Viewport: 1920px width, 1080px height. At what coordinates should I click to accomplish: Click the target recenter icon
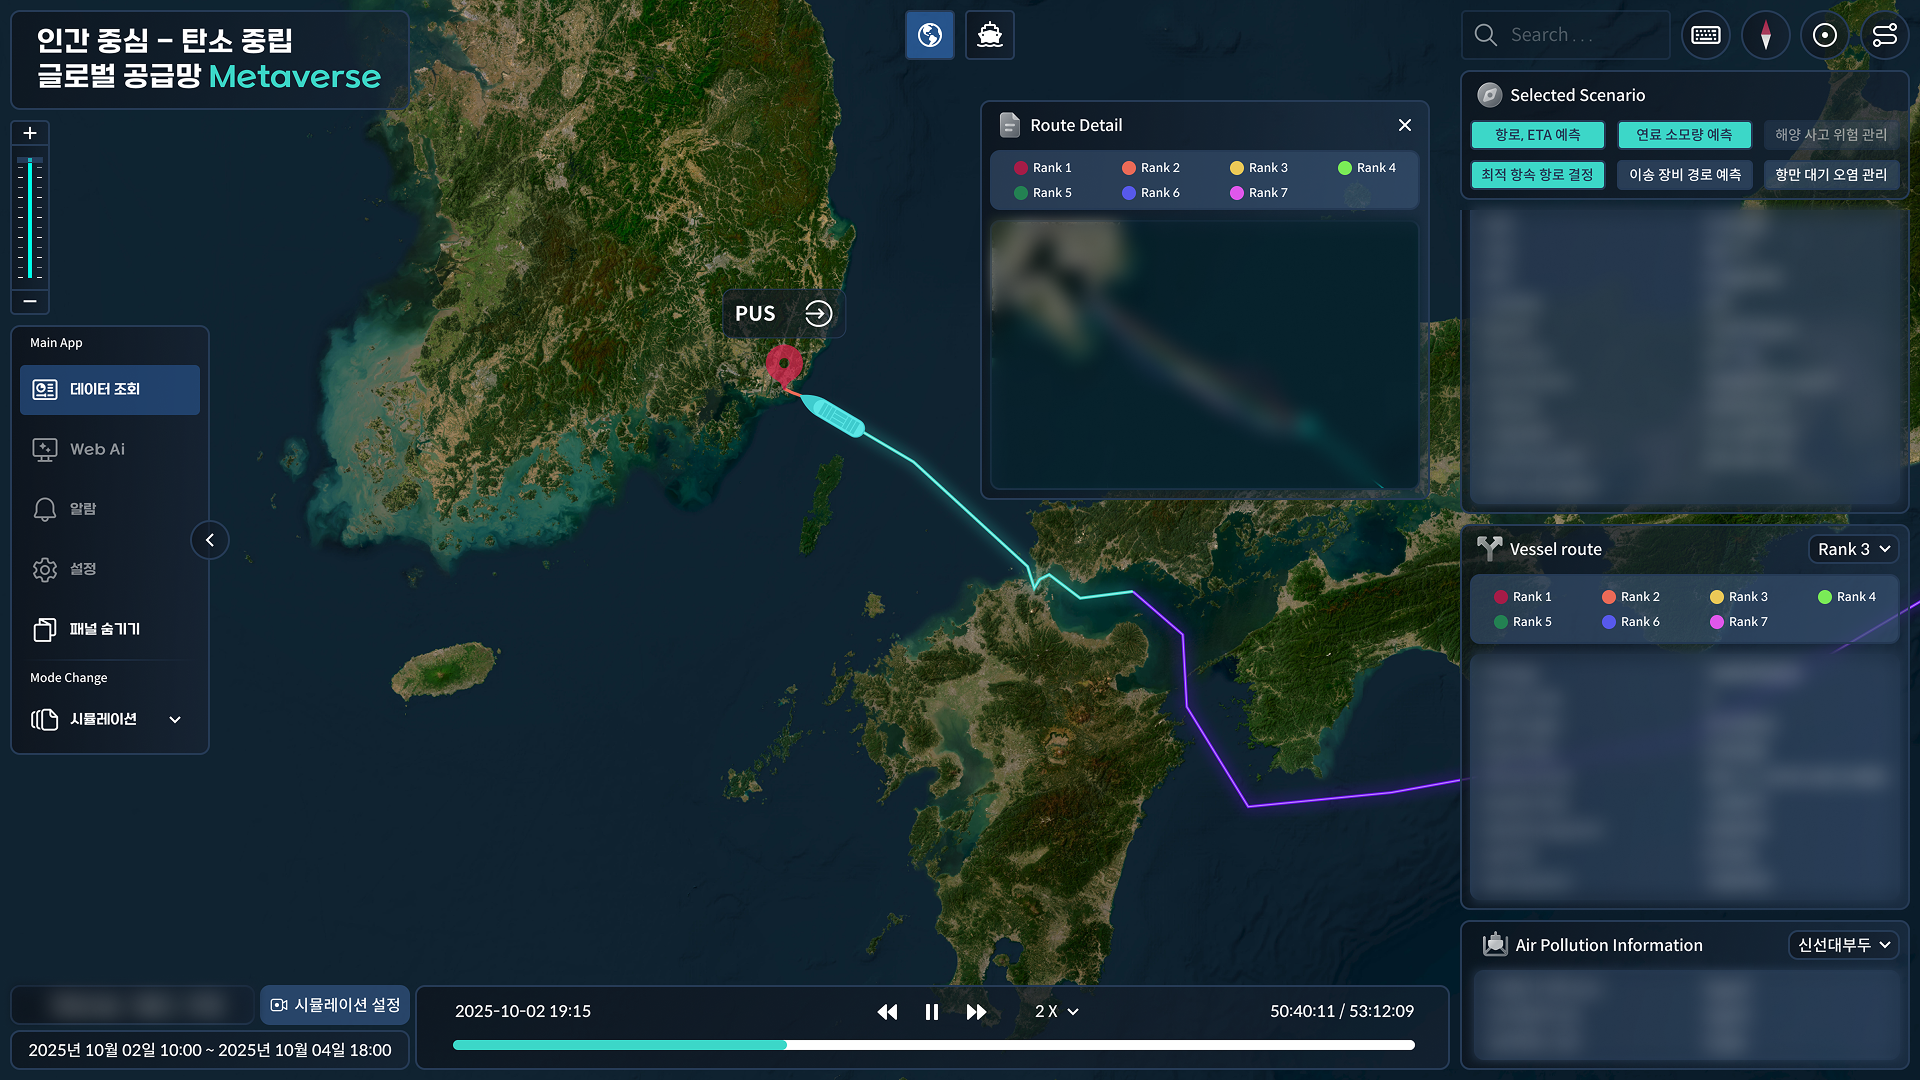pyautogui.click(x=1825, y=35)
